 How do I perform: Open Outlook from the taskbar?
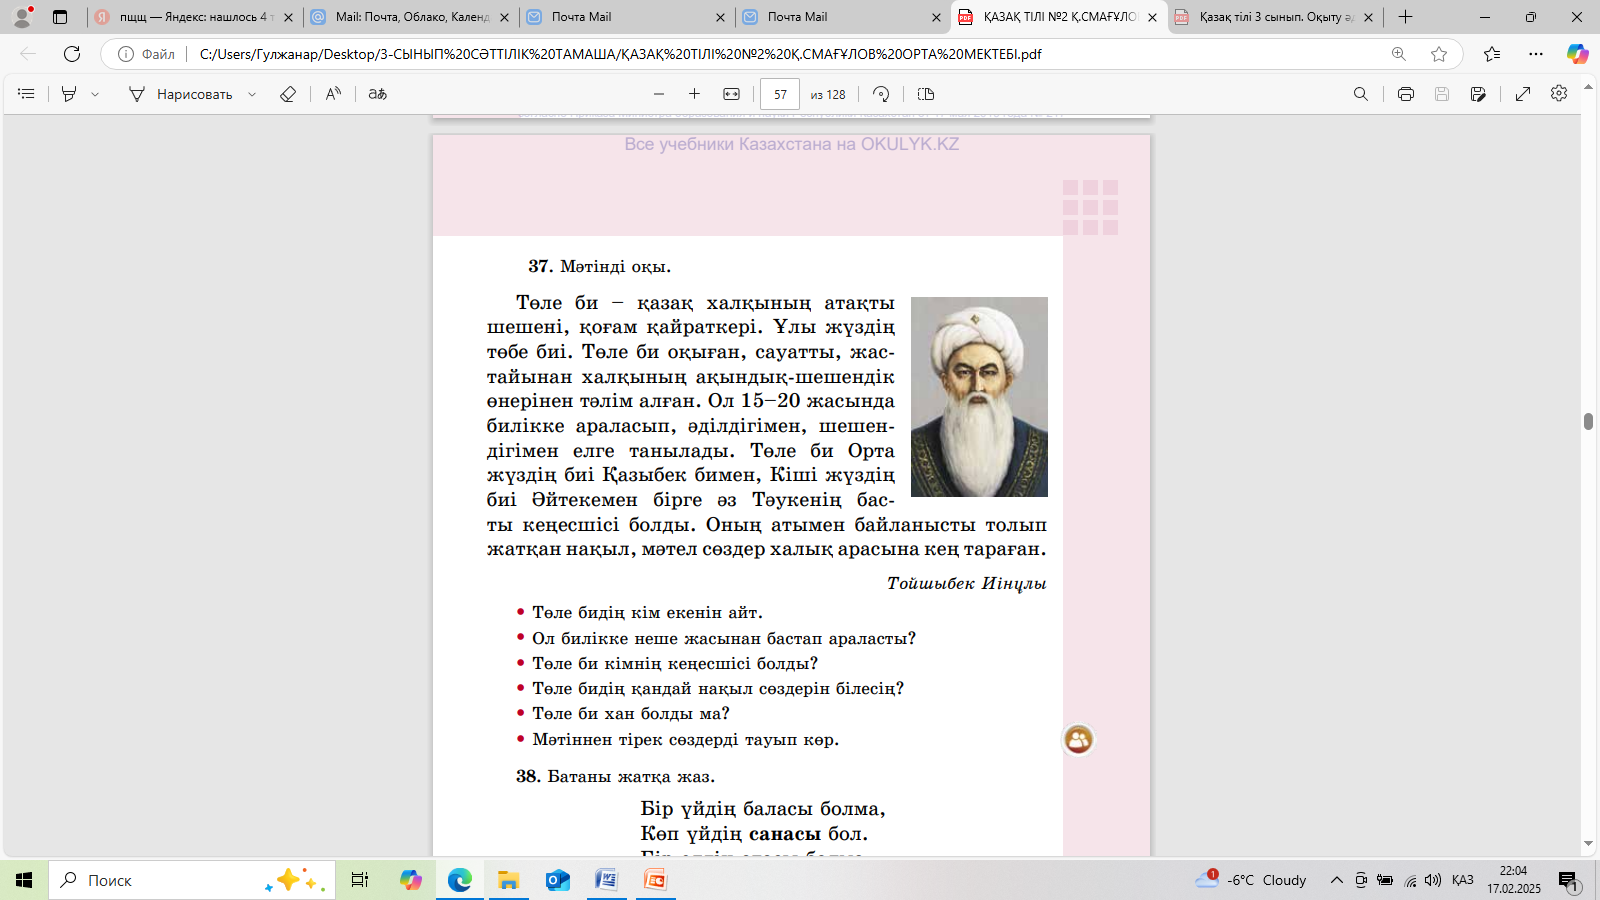click(x=558, y=880)
